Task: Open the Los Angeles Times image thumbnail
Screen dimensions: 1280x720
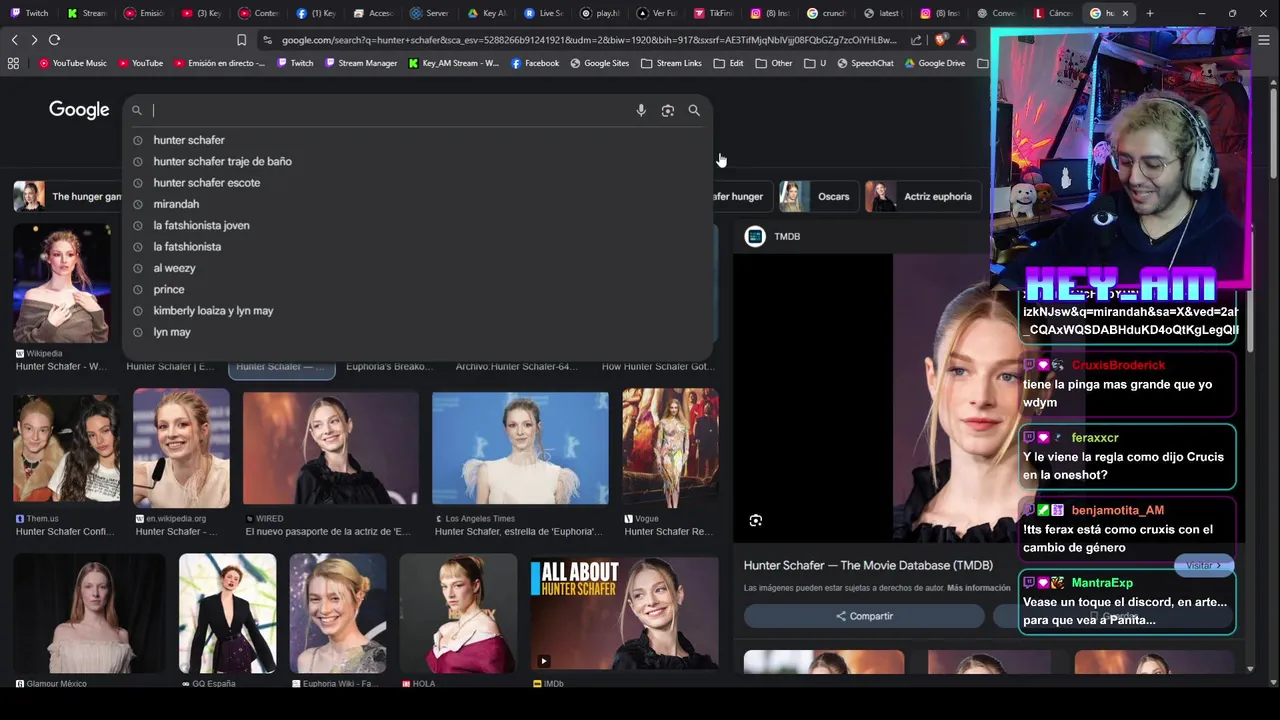Action: tap(520, 448)
